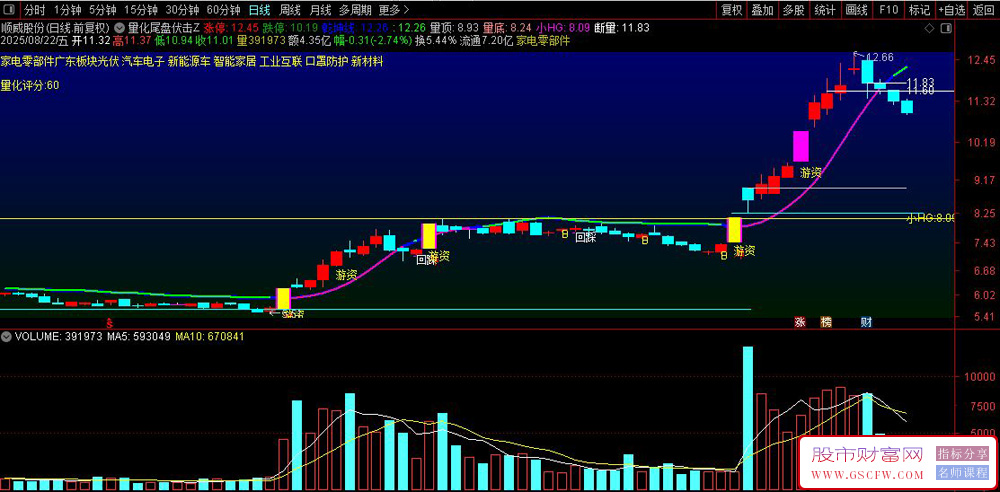Click the 2025/08/22/五 date text
The height and width of the screenshot is (492, 1000).
[34, 40]
